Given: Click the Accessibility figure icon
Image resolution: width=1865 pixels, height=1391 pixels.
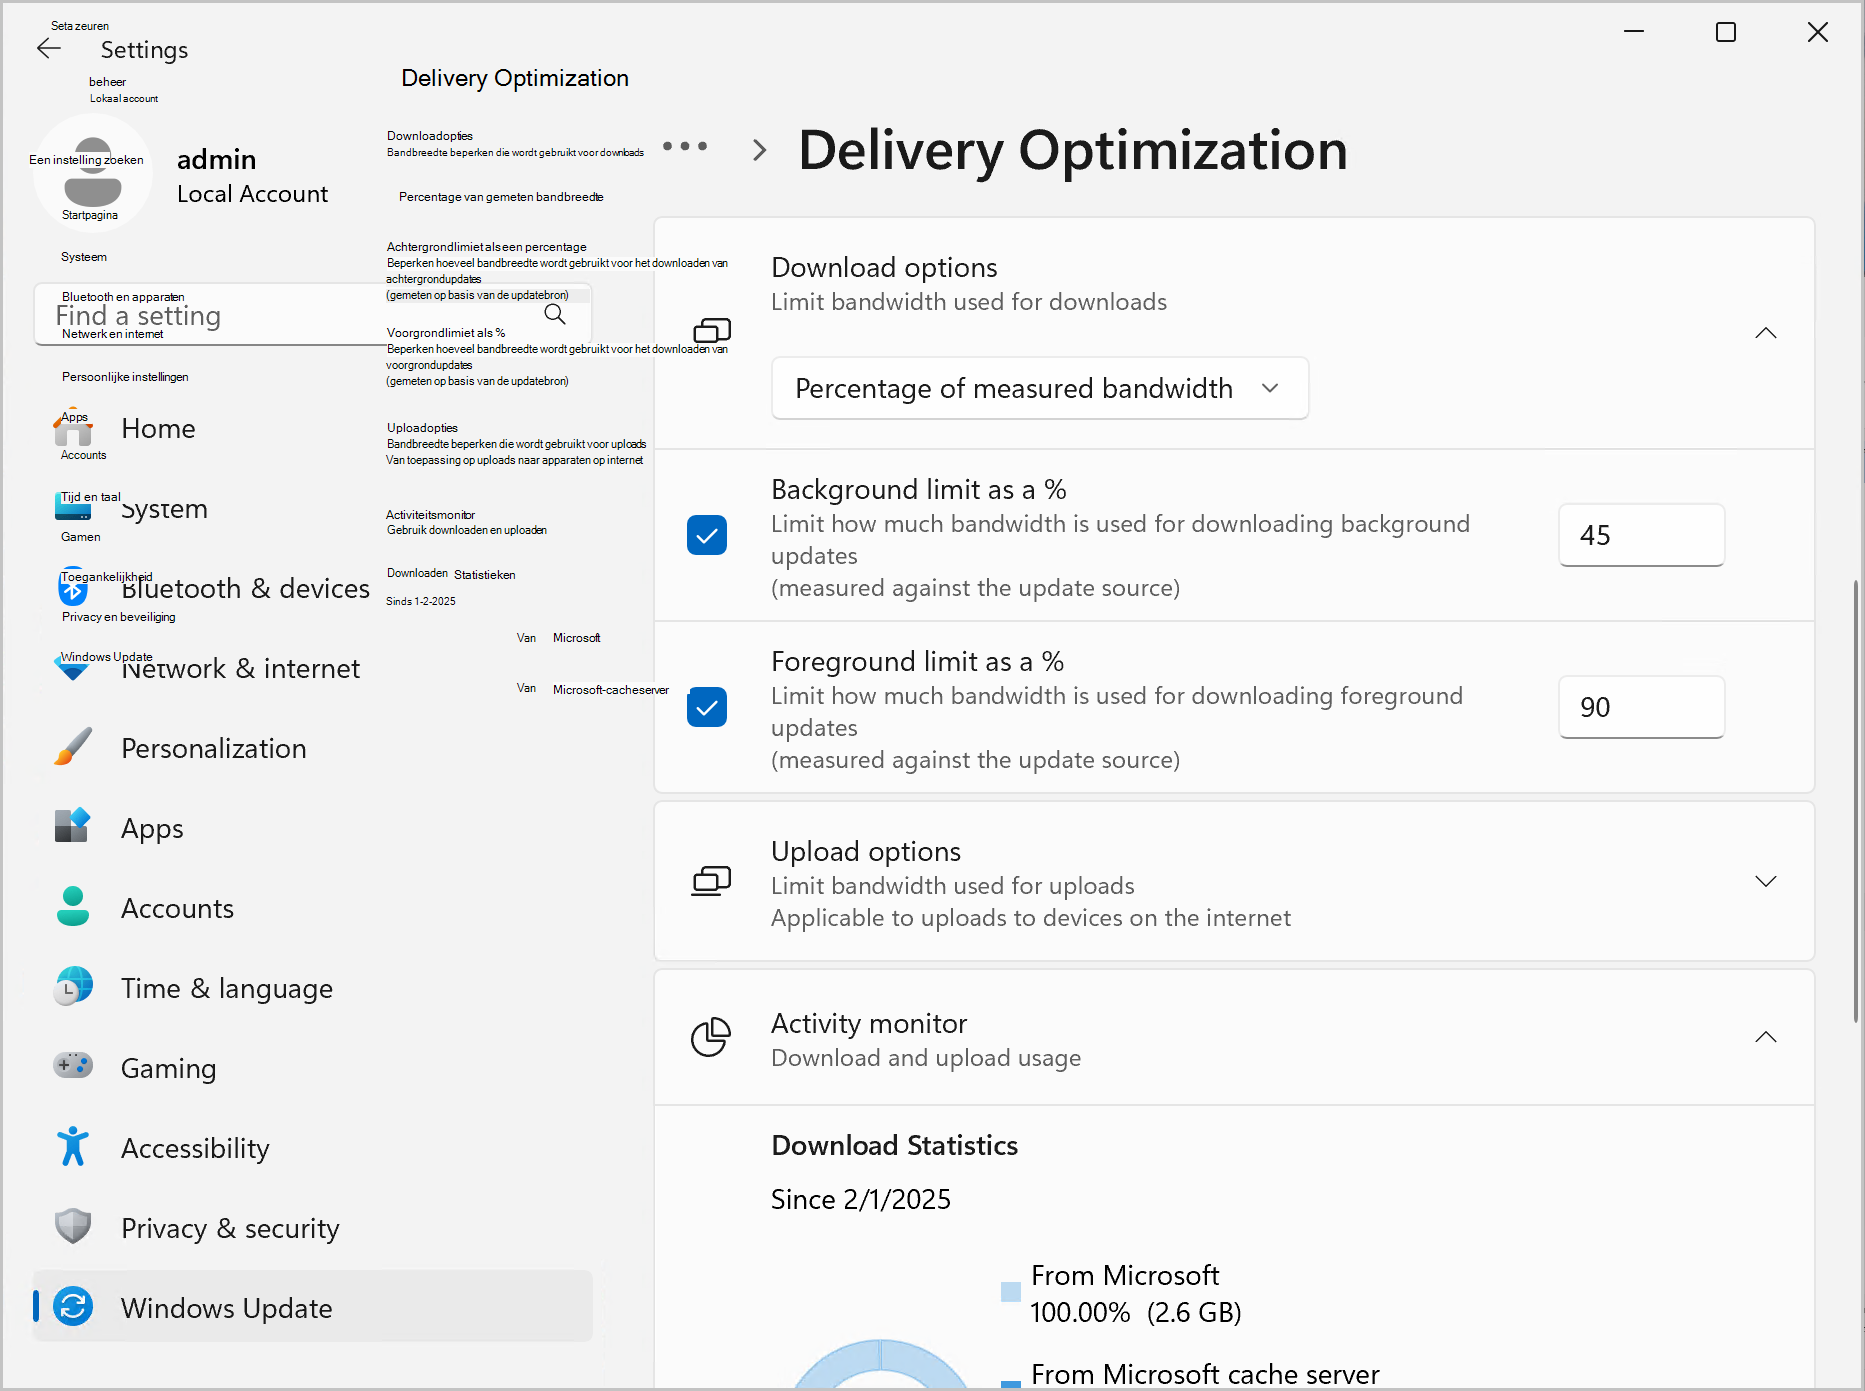Looking at the screenshot, I should coord(73,1147).
